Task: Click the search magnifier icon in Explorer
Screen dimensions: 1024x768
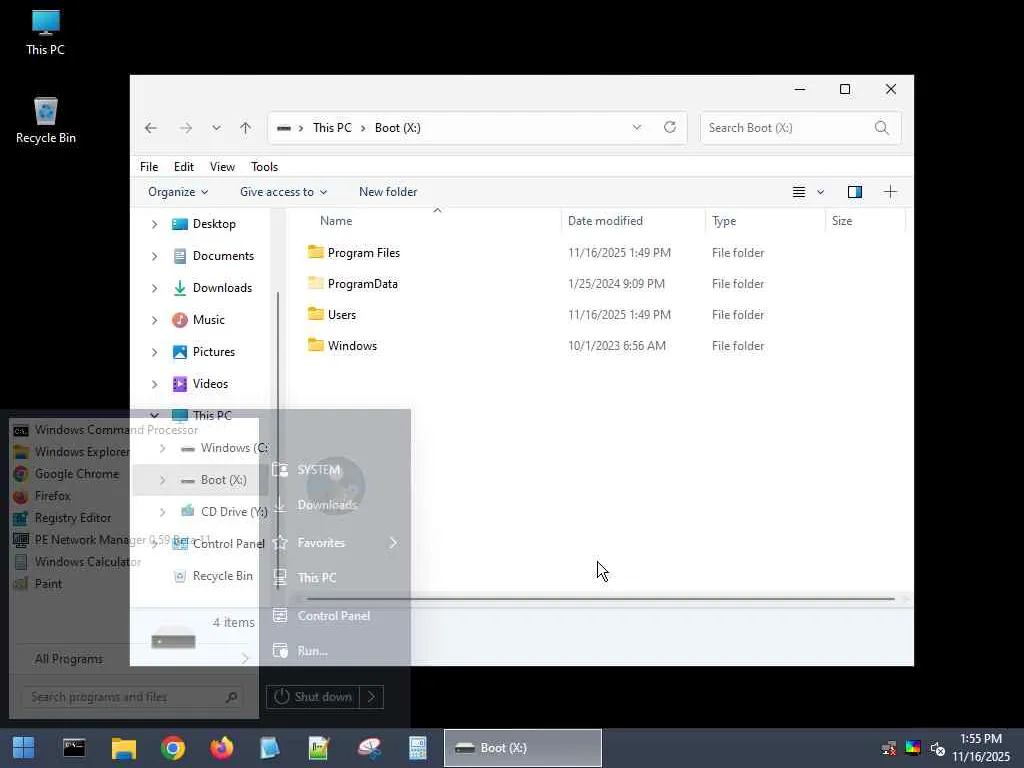Action: 882,128
